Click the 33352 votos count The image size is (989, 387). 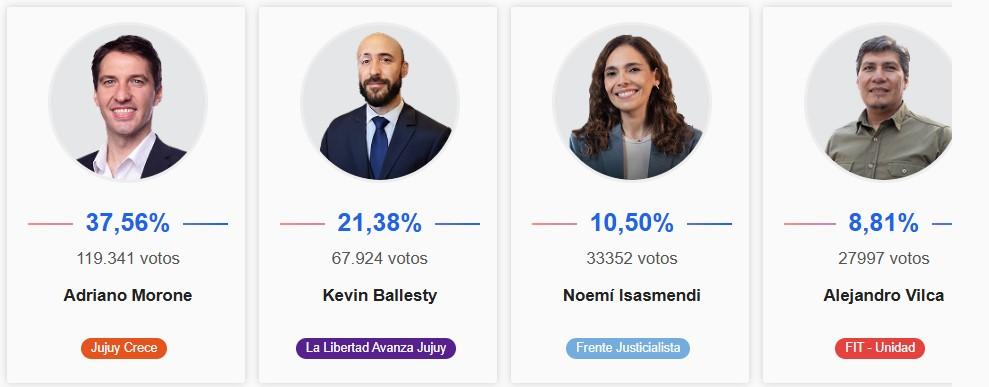click(x=632, y=258)
